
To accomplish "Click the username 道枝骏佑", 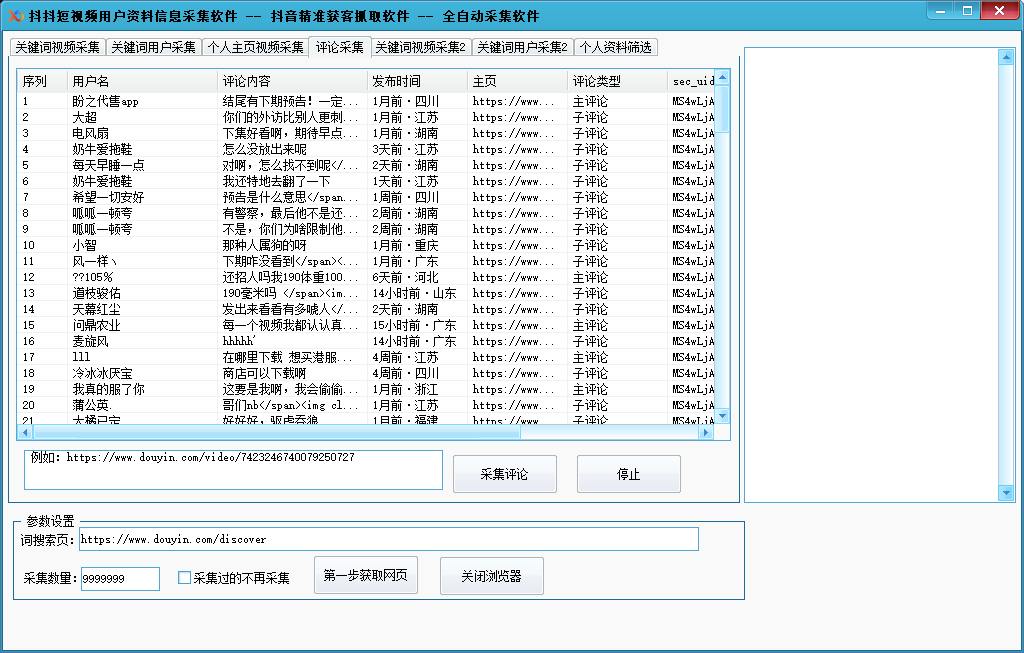I will [96, 293].
